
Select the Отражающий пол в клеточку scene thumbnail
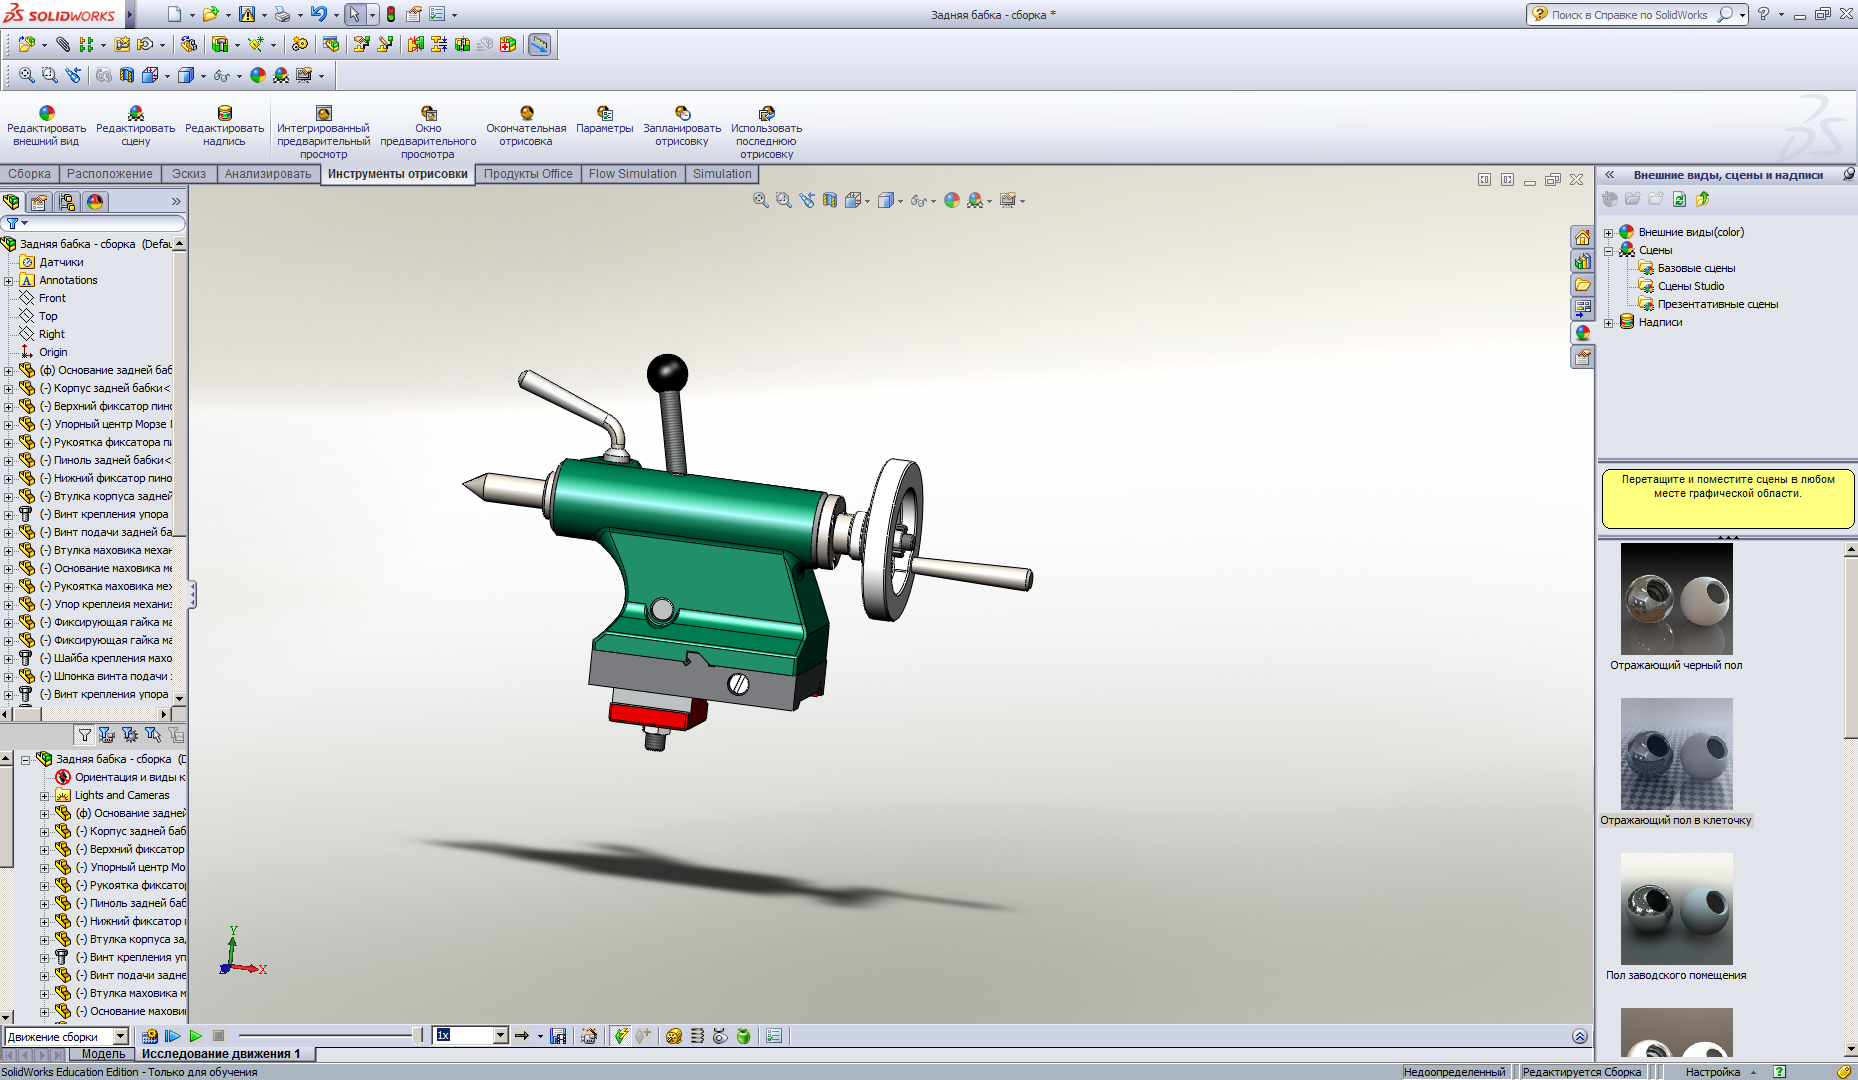click(x=1677, y=754)
